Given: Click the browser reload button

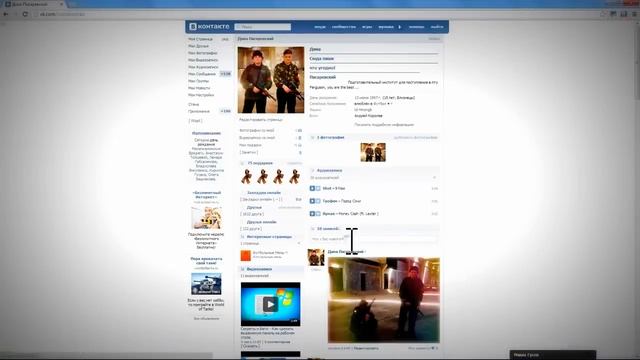Looking at the screenshot, I should click(x=25, y=14).
